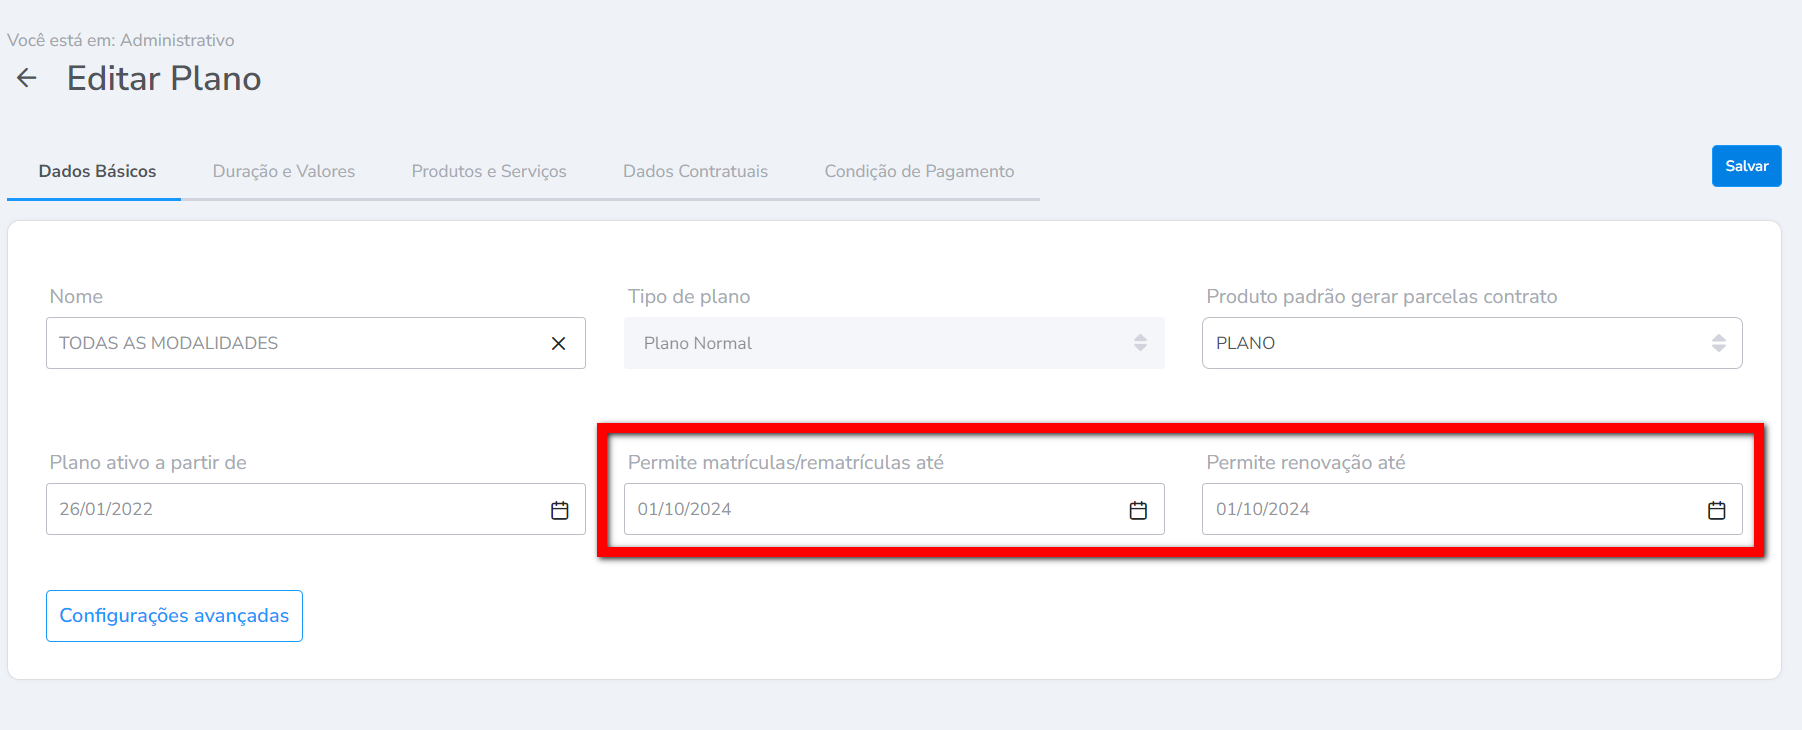Switch to Condição de Pagamento tab
The image size is (1802, 730).
tap(919, 171)
